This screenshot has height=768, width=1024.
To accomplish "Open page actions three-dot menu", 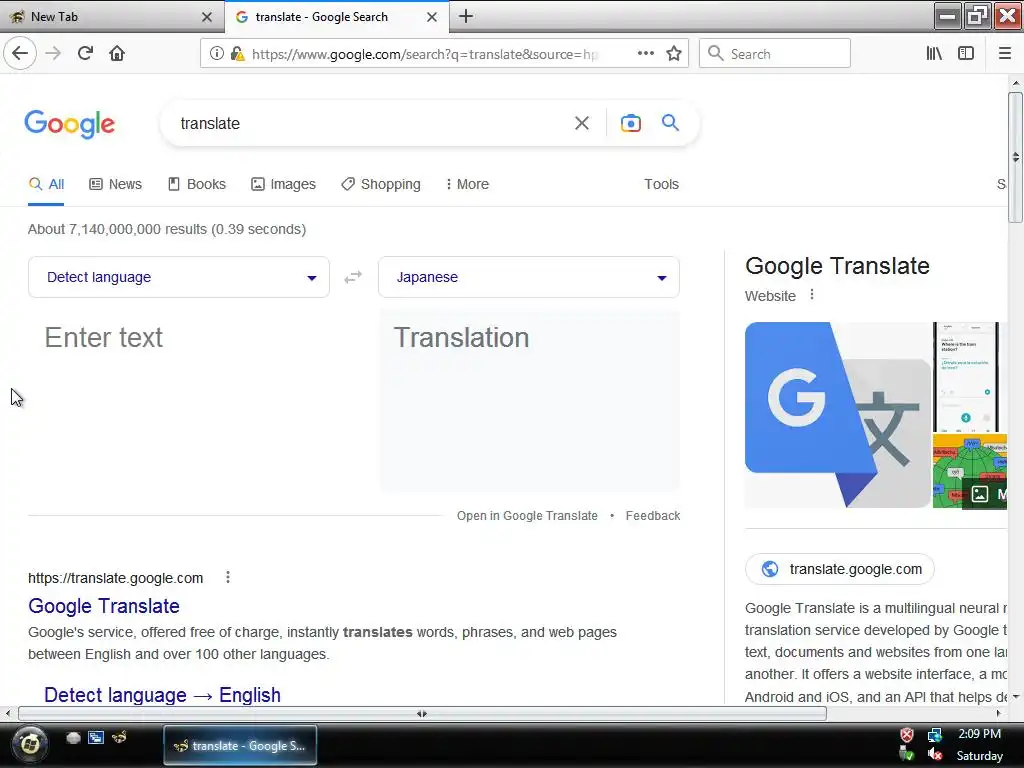I will pyautogui.click(x=645, y=54).
